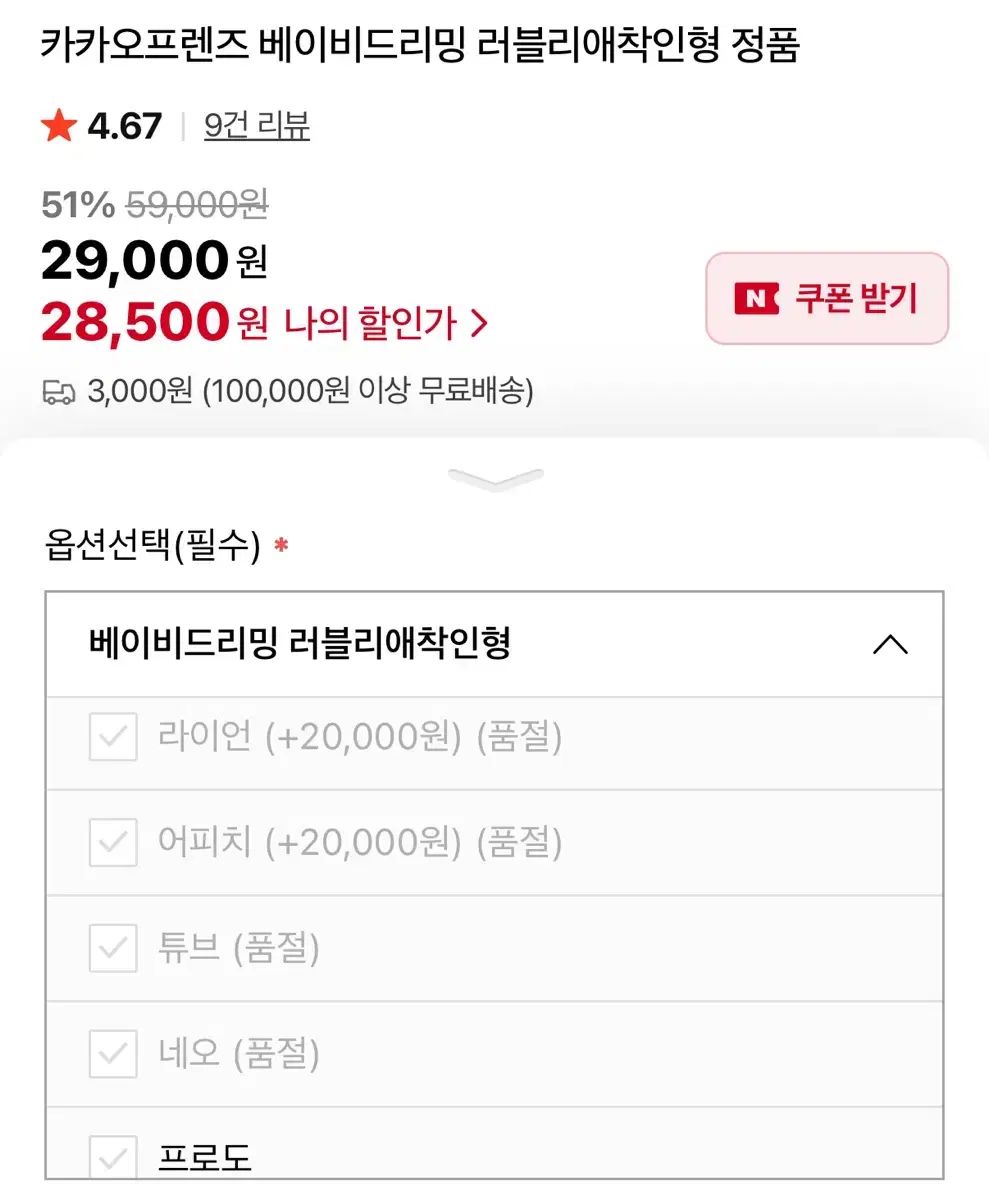Click the dropdown's up-chevron arrow
Screen dimensions: 989x1200
[x=890, y=645]
